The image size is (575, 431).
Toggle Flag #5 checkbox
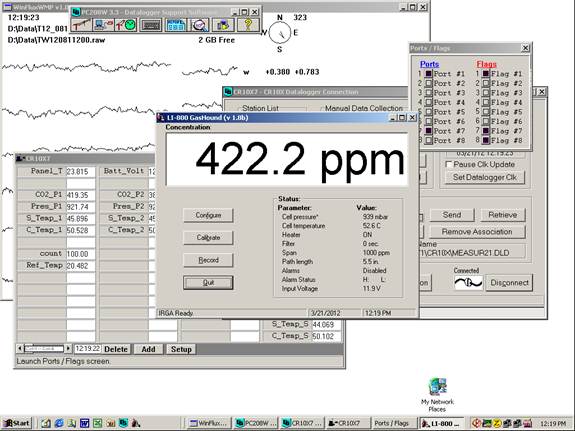[486, 112]
